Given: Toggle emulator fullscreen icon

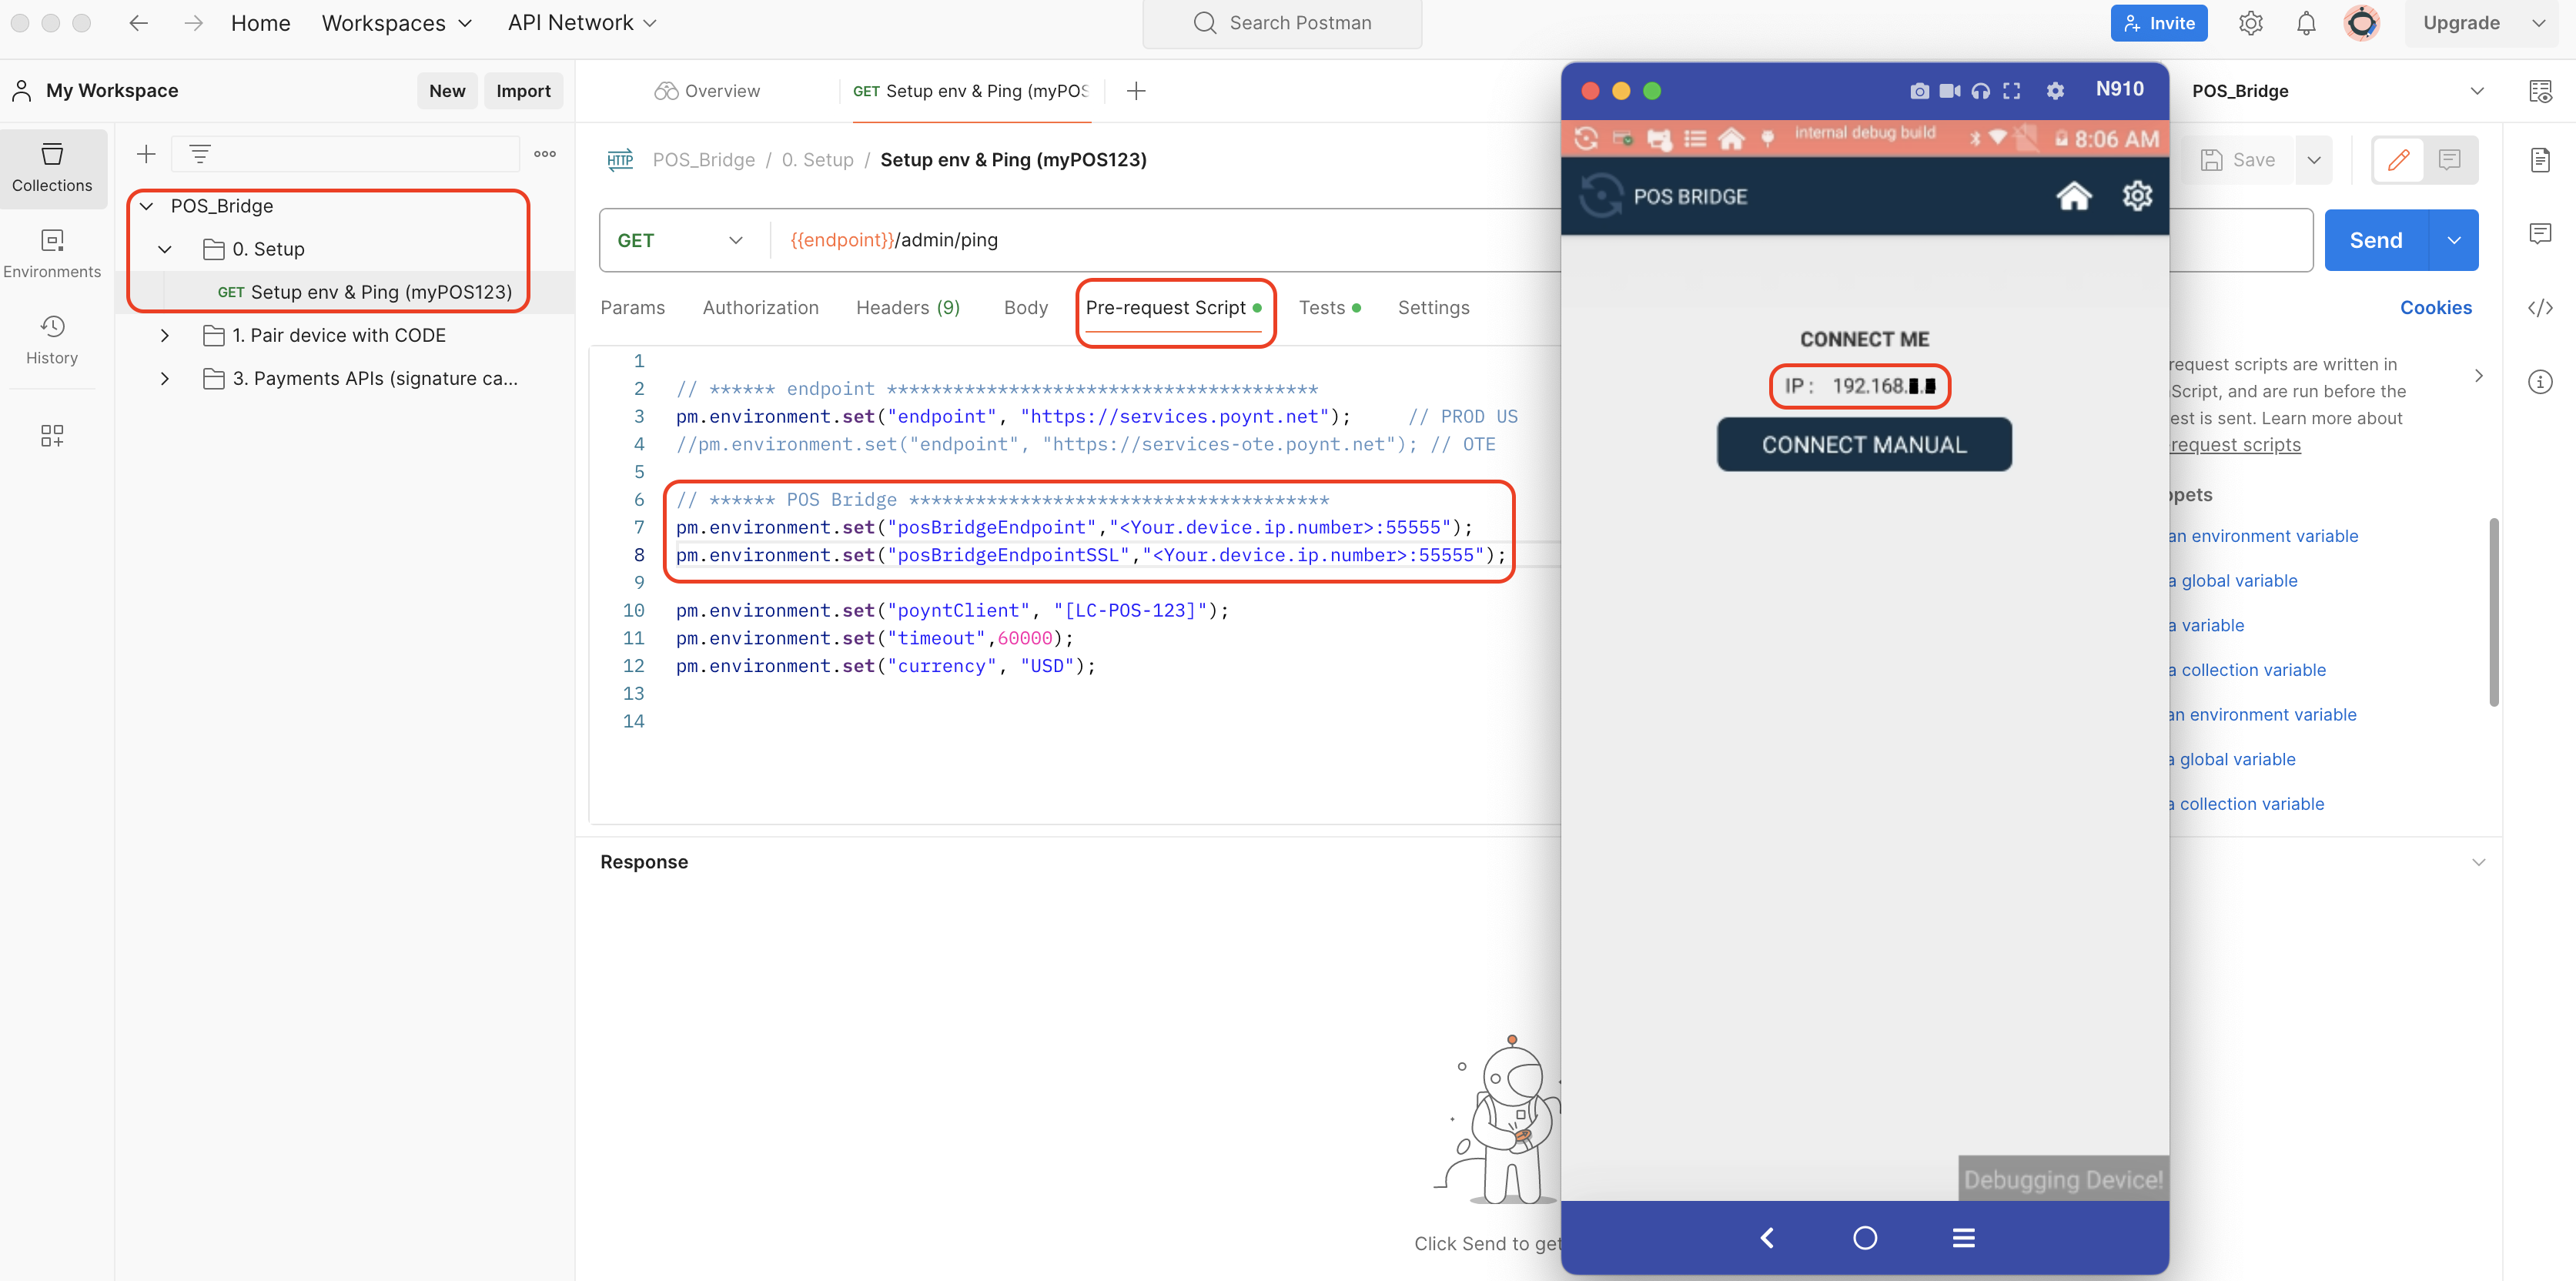Looking at the screenshot, I should (2012, 91).
